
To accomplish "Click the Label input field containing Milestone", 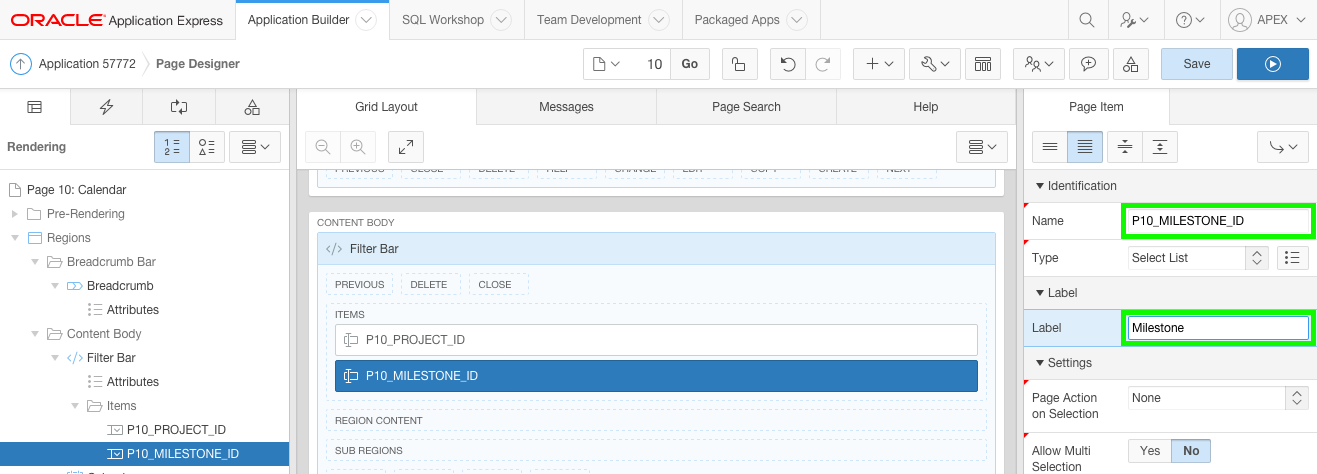I will tap(1218, 328).
